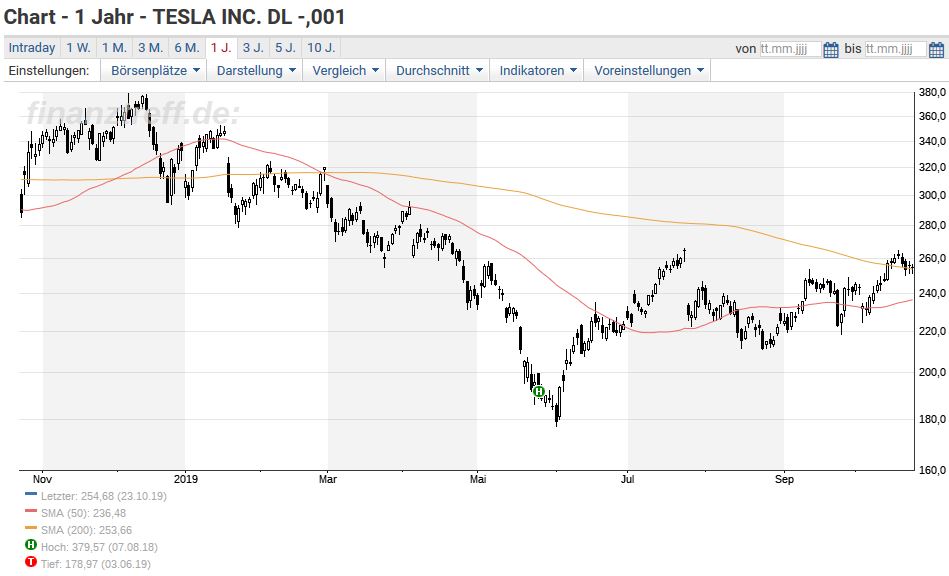Viewport: 949px width, 576px height.
Task: Select the 5 J. time range tab
Action: coord(285,48)
